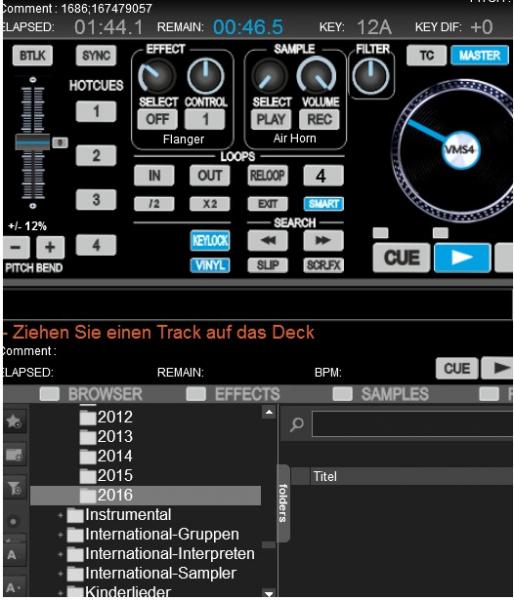514x600 pixels.
Task: Switch to the EFFECTS tab
Action: click(233, 394)
